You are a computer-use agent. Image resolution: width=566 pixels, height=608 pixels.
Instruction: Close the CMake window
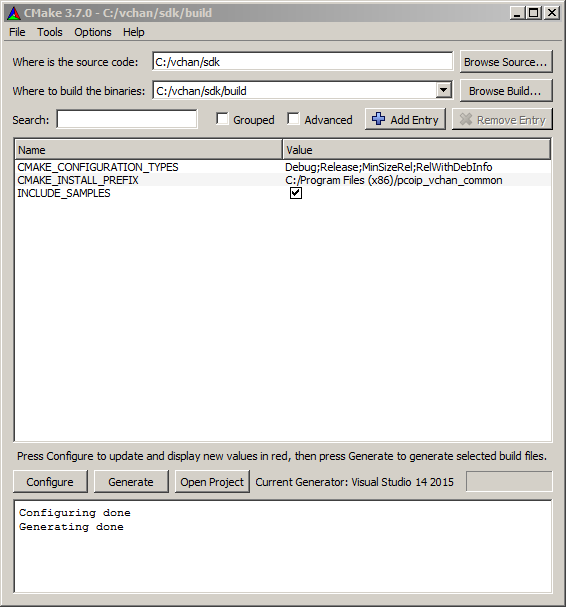[x=552, y=13]
